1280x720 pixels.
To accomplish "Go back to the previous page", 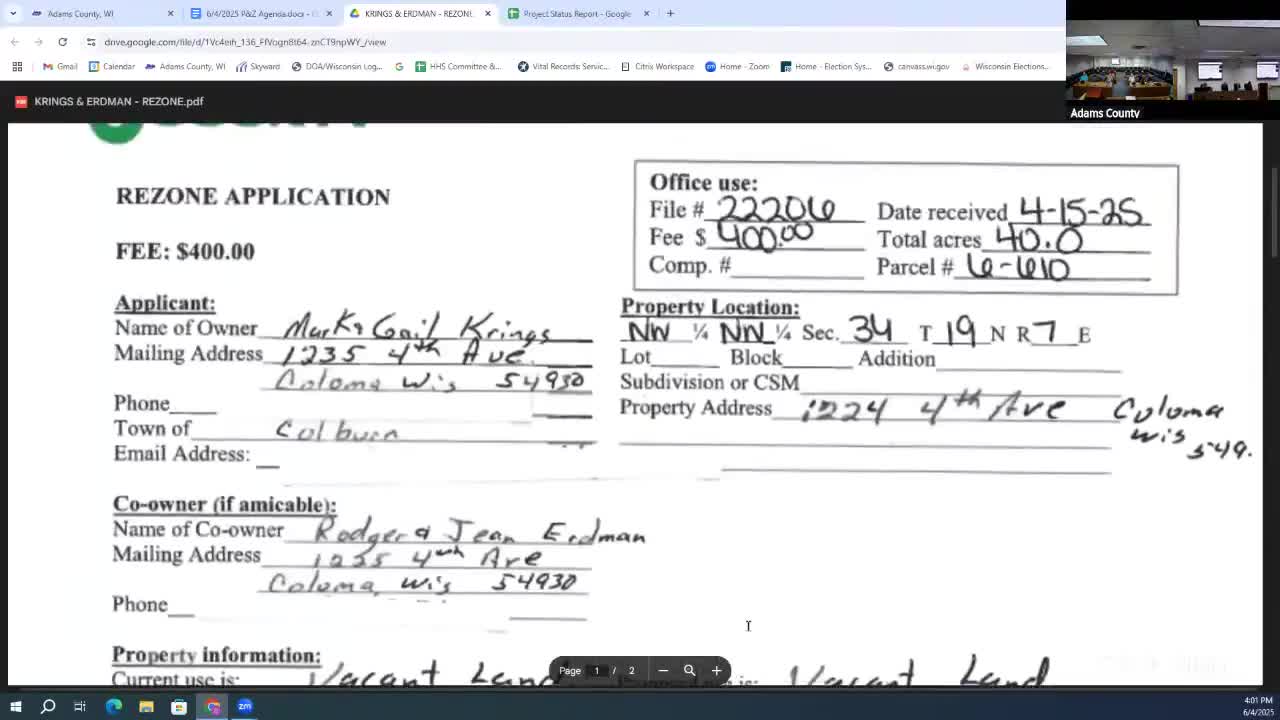I will [x=15, y=42].
